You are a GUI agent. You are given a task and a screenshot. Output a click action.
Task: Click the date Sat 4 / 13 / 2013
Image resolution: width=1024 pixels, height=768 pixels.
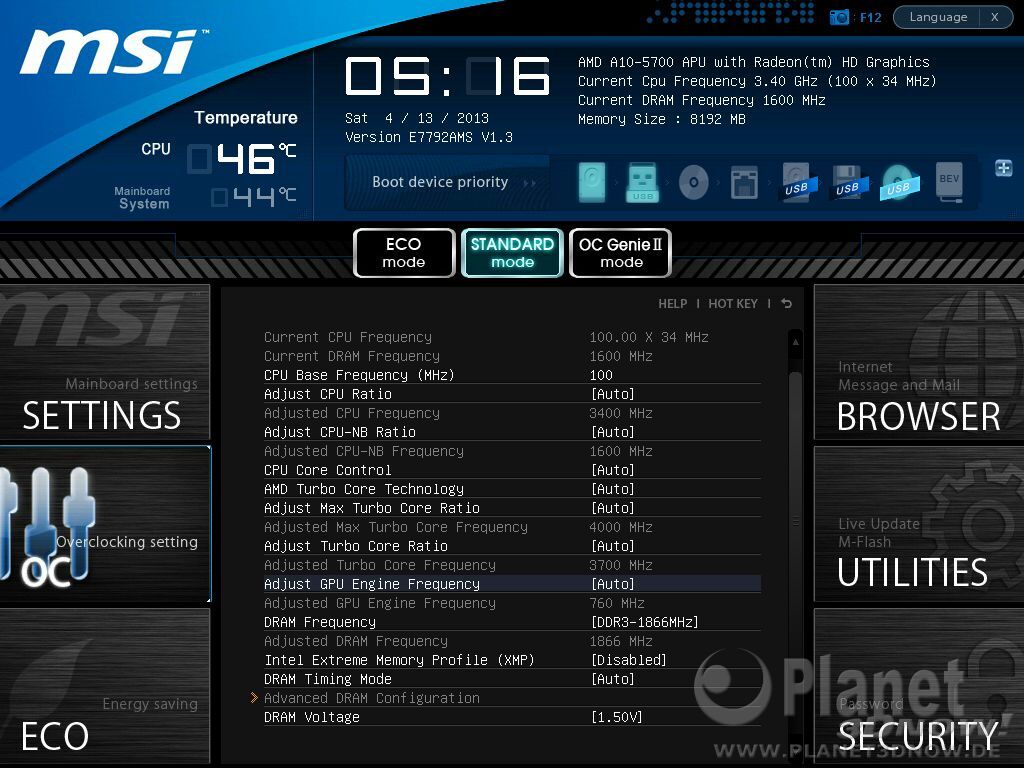[417, 118]
